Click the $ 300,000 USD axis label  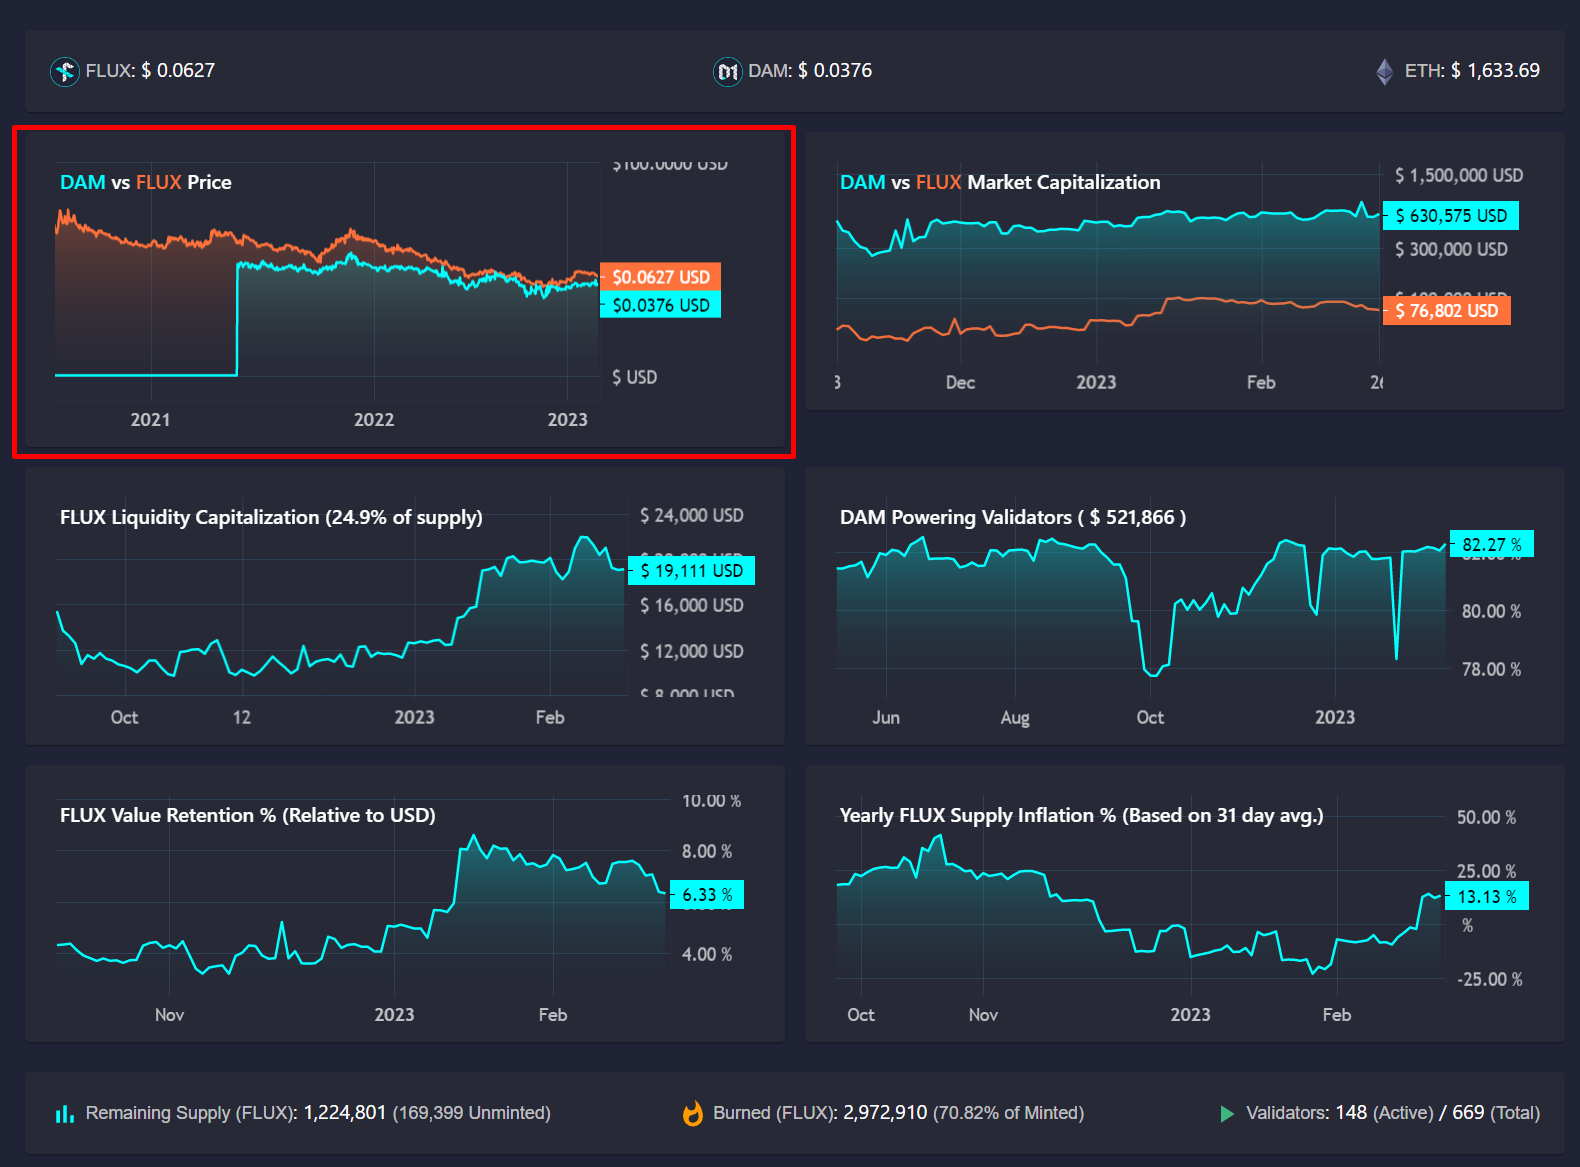[1451, 249]
